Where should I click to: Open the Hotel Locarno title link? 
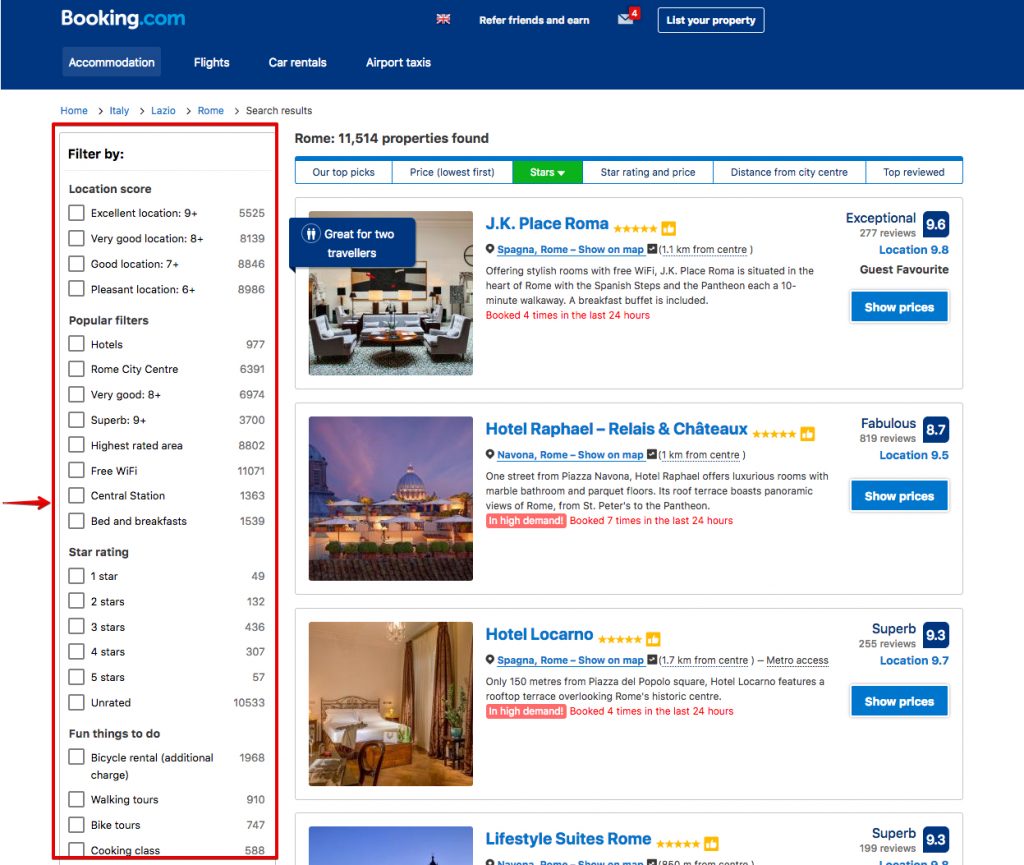[x=539, y=634]
